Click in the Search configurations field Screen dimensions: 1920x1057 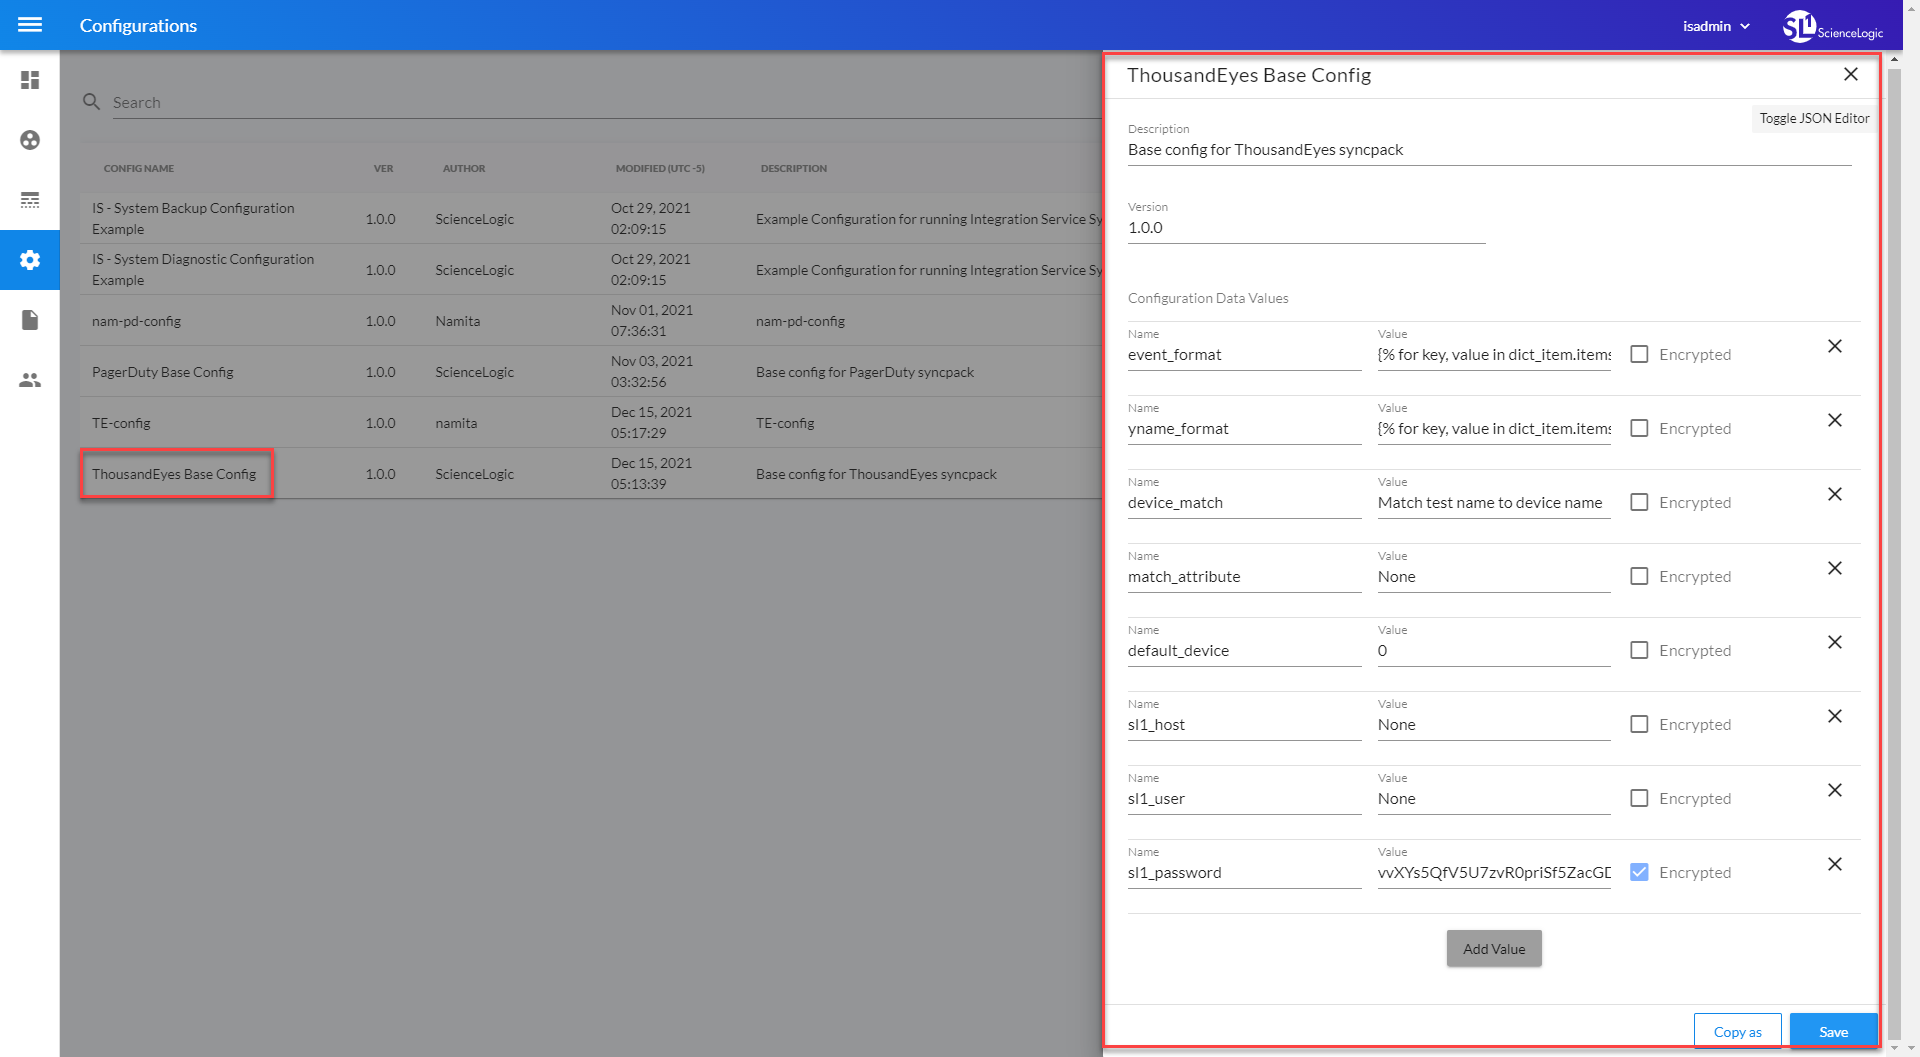click(x=605, y=102)
